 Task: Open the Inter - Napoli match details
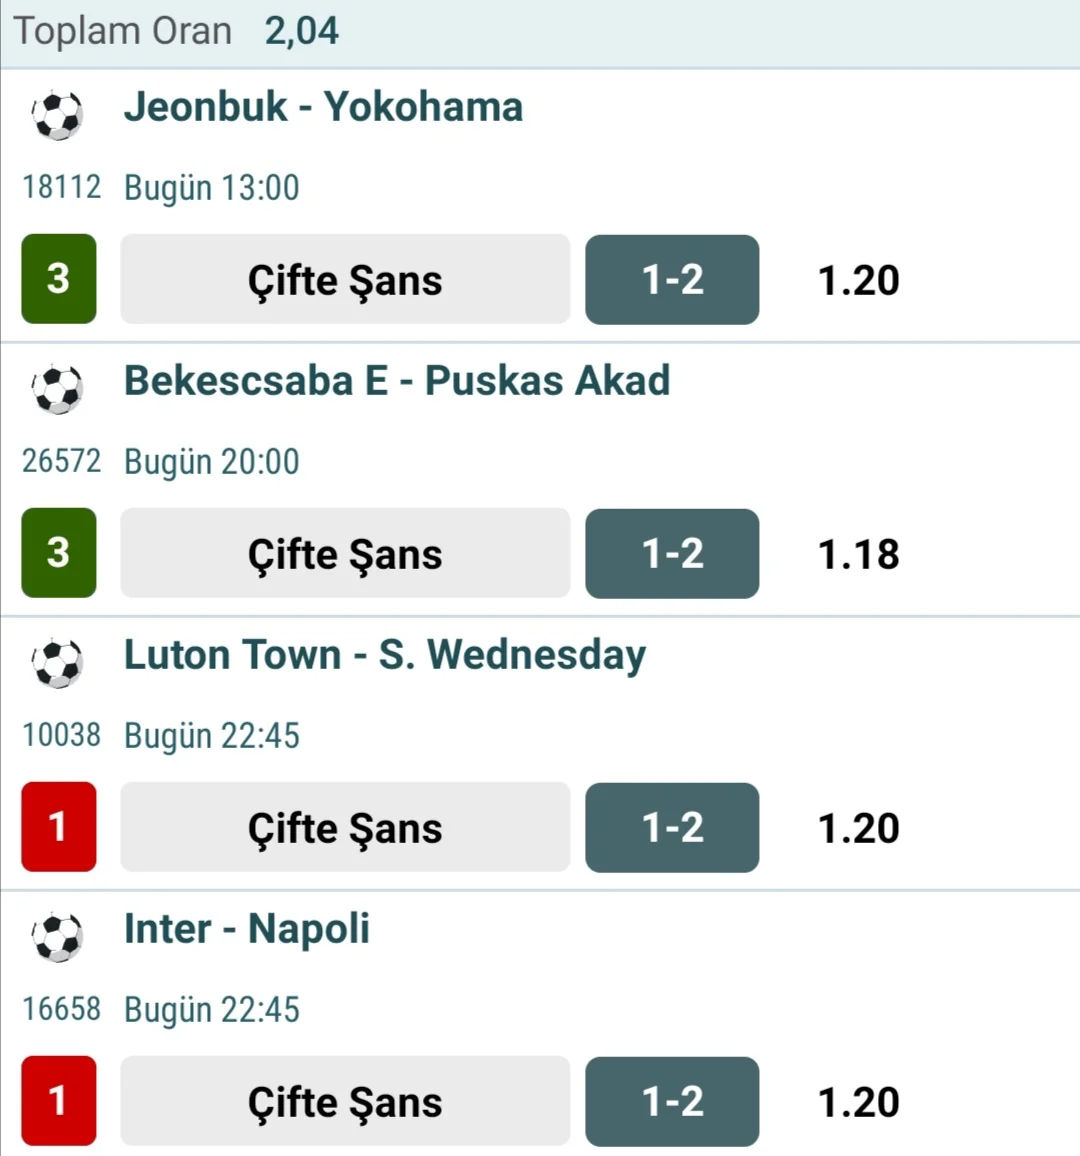[x=247, y=929]
